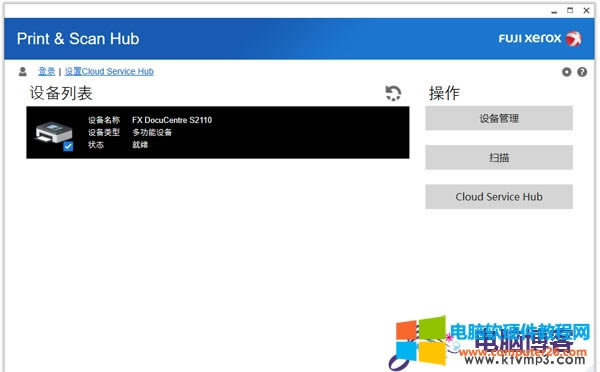Screen dimensions: 600x372
Task: Click the 多功能设备 device type text
Action: (x=152, y=132)
